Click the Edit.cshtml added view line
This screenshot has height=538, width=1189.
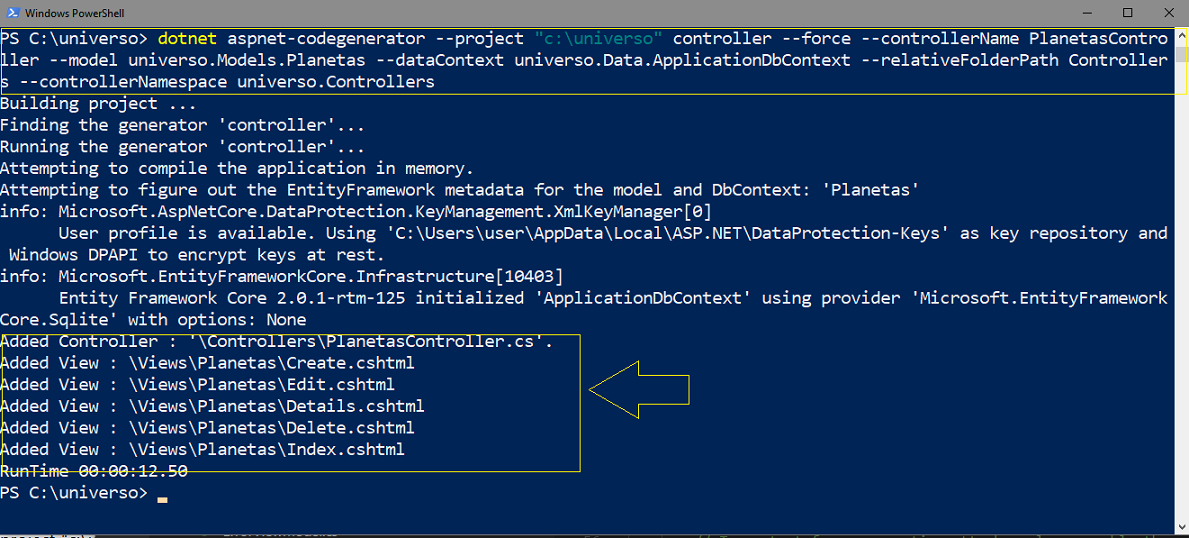197,385
